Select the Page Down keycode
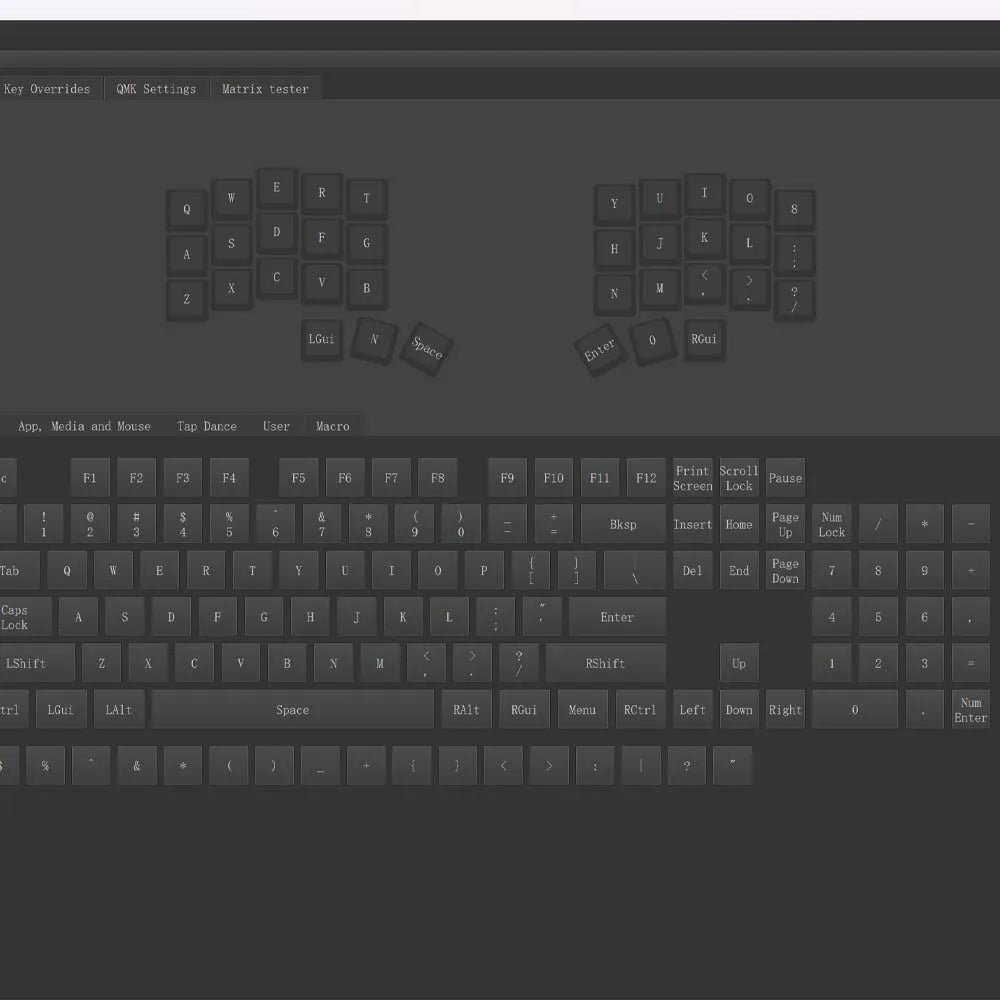The width and height of the screenshot is (1000, 1000). pos(785,571)
